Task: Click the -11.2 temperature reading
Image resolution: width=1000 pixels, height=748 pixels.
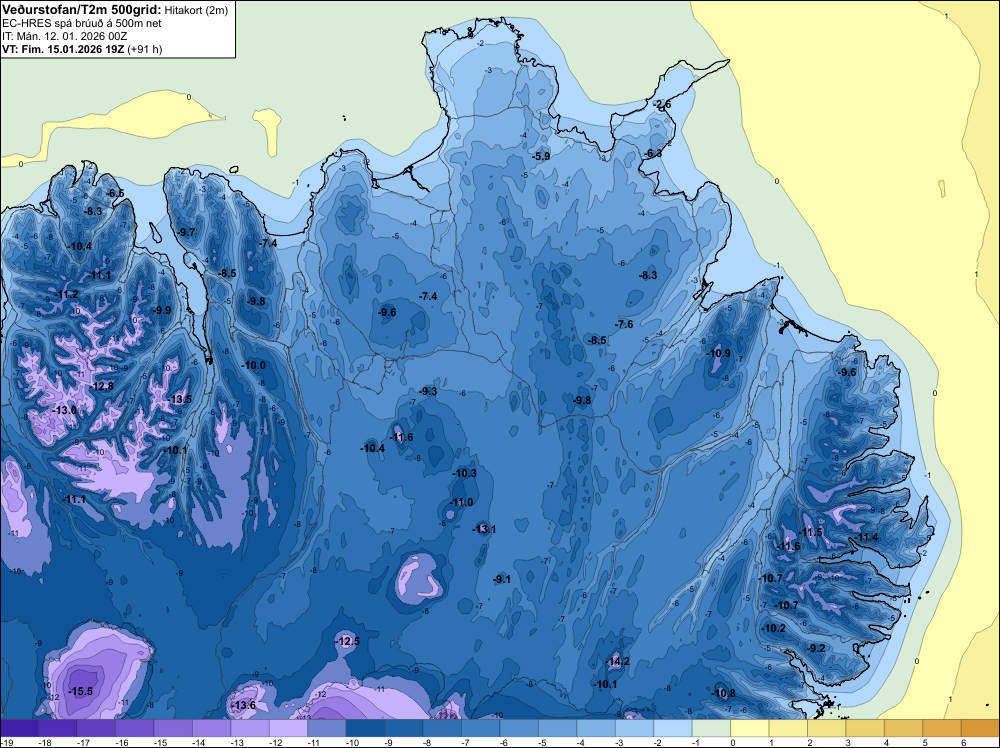Action: tap(66, 295)
